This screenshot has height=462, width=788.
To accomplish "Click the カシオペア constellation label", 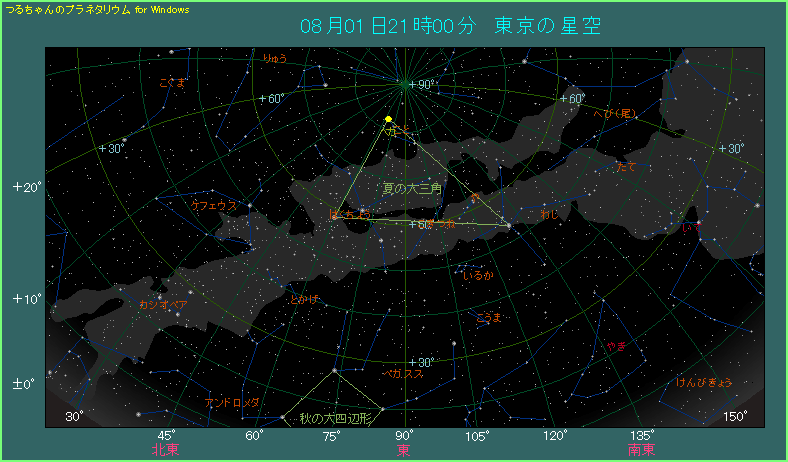I will (163, 303).
